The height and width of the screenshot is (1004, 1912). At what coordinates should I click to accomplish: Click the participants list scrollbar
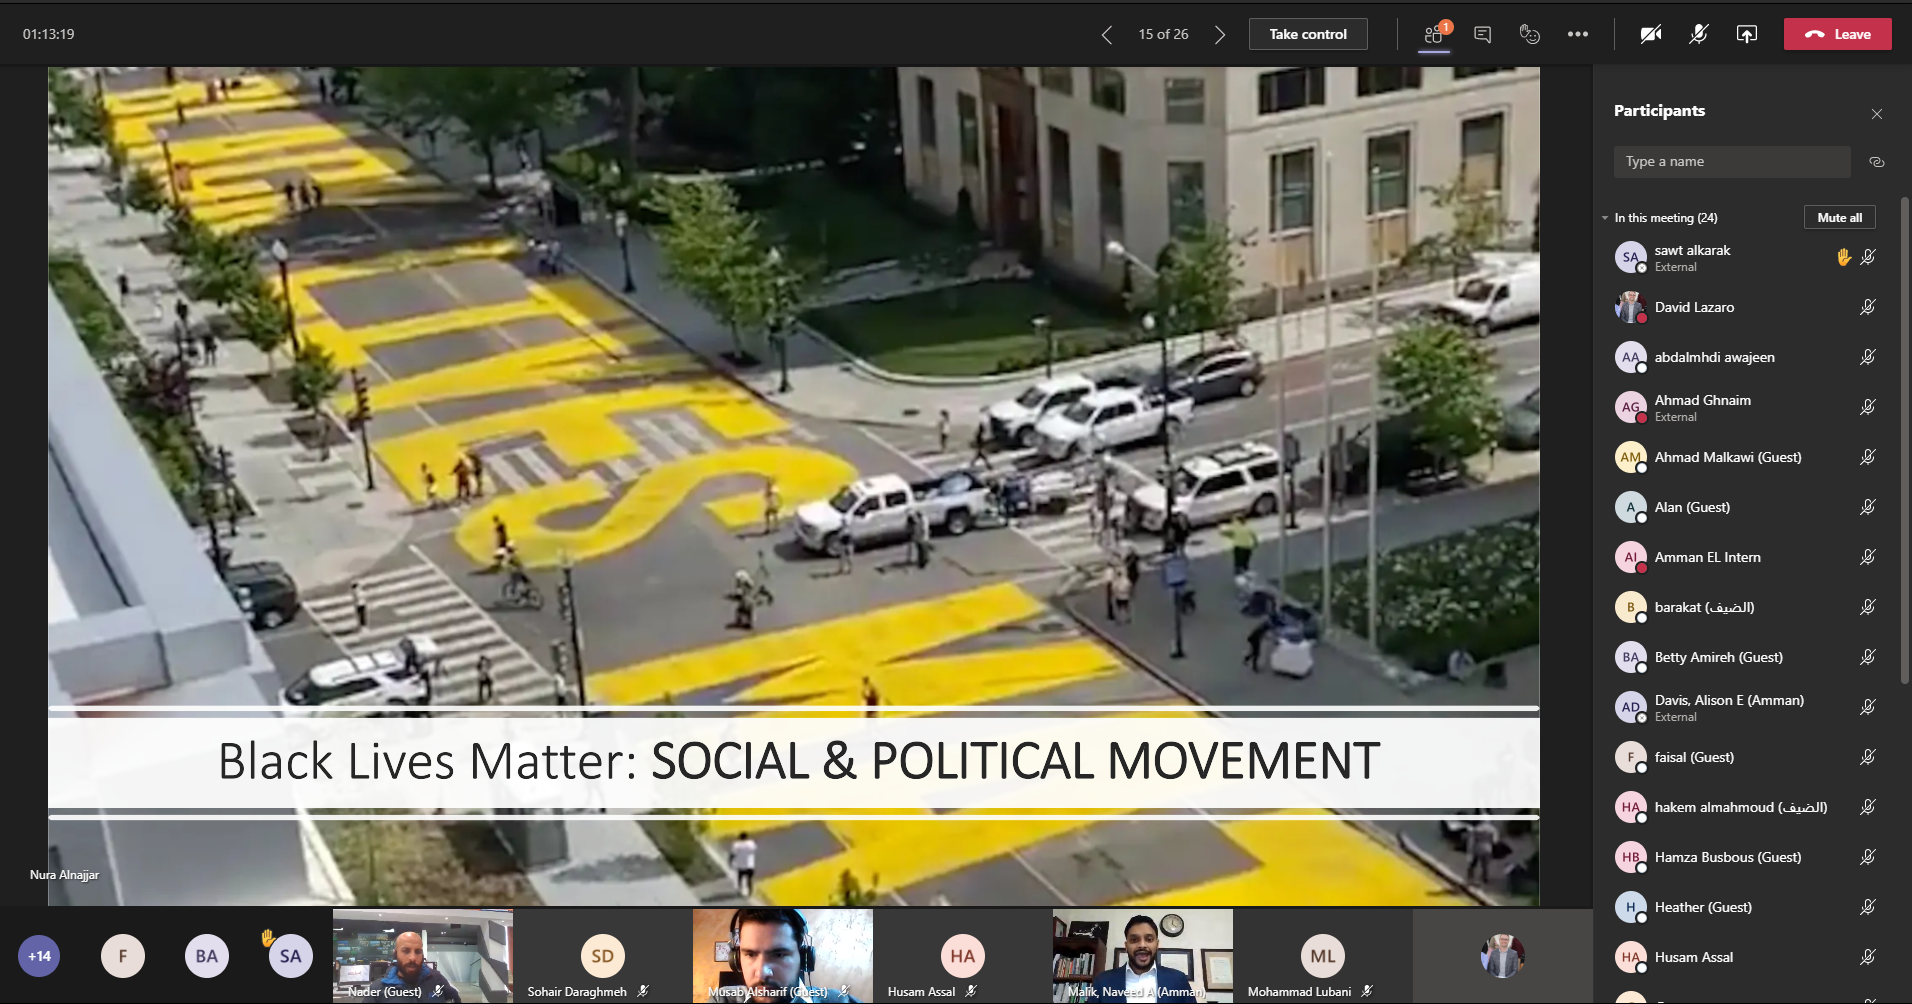(x=1905, y=440)
